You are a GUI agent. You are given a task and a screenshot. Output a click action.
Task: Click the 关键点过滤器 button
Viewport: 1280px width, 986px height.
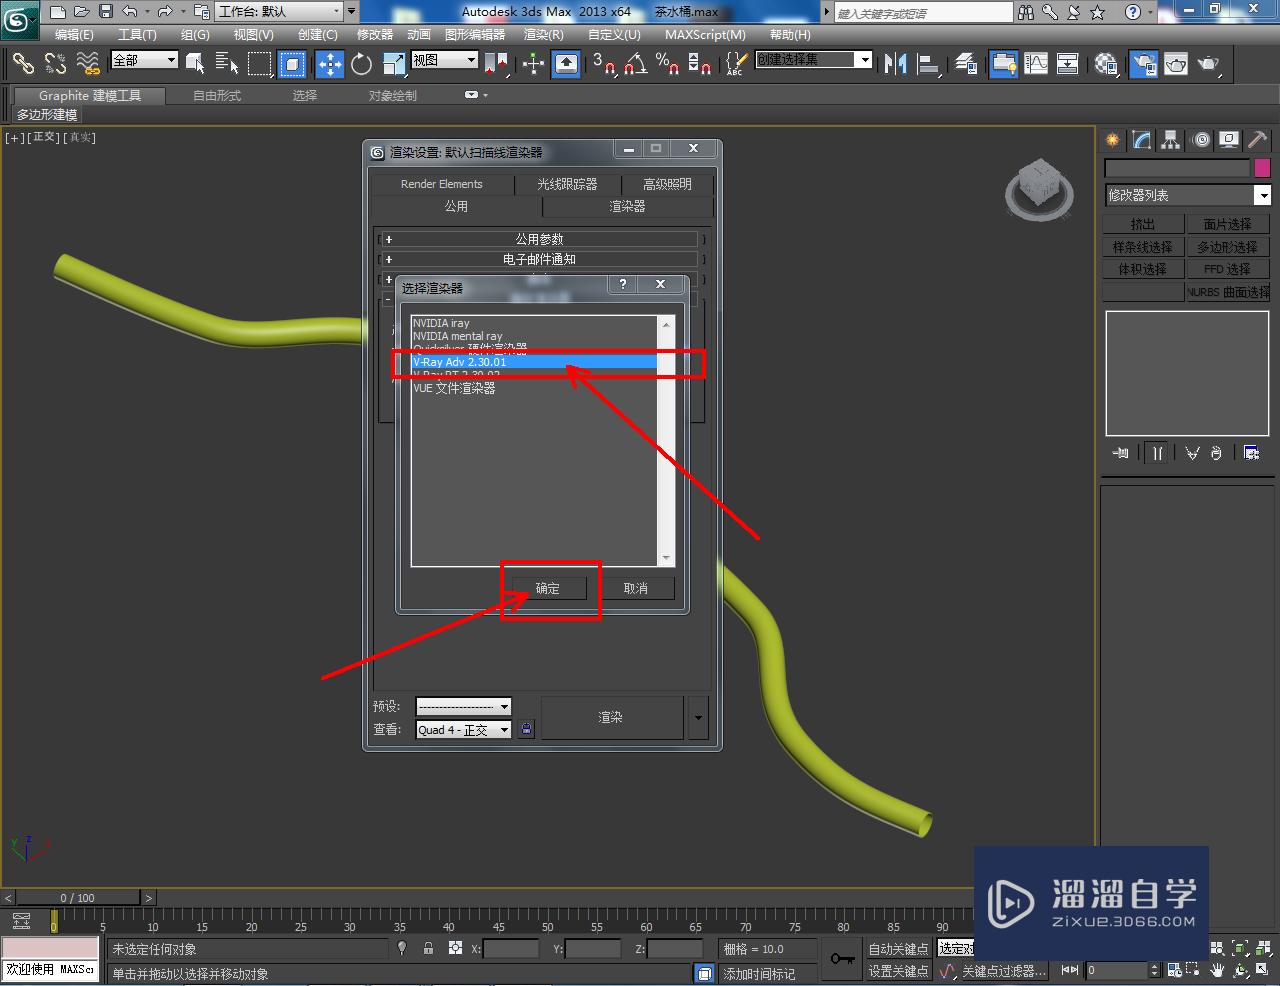pyautogui.click(x=1003, y=971)
